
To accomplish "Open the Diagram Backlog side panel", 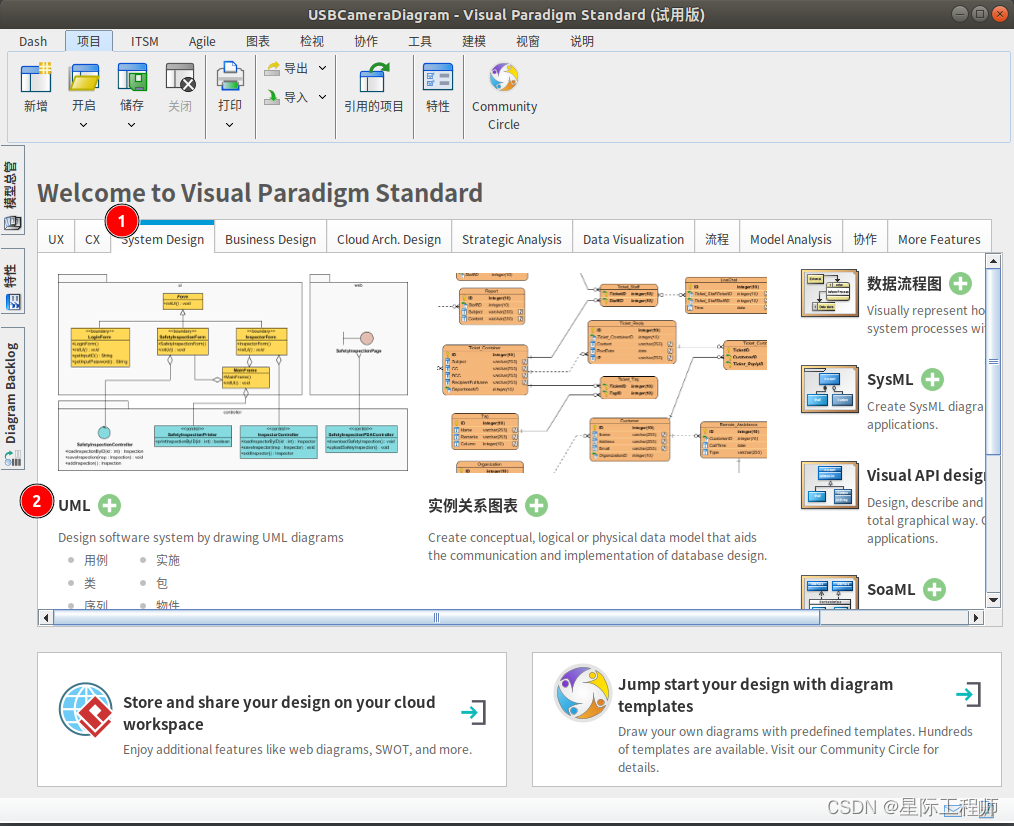I will coord(12,399).
